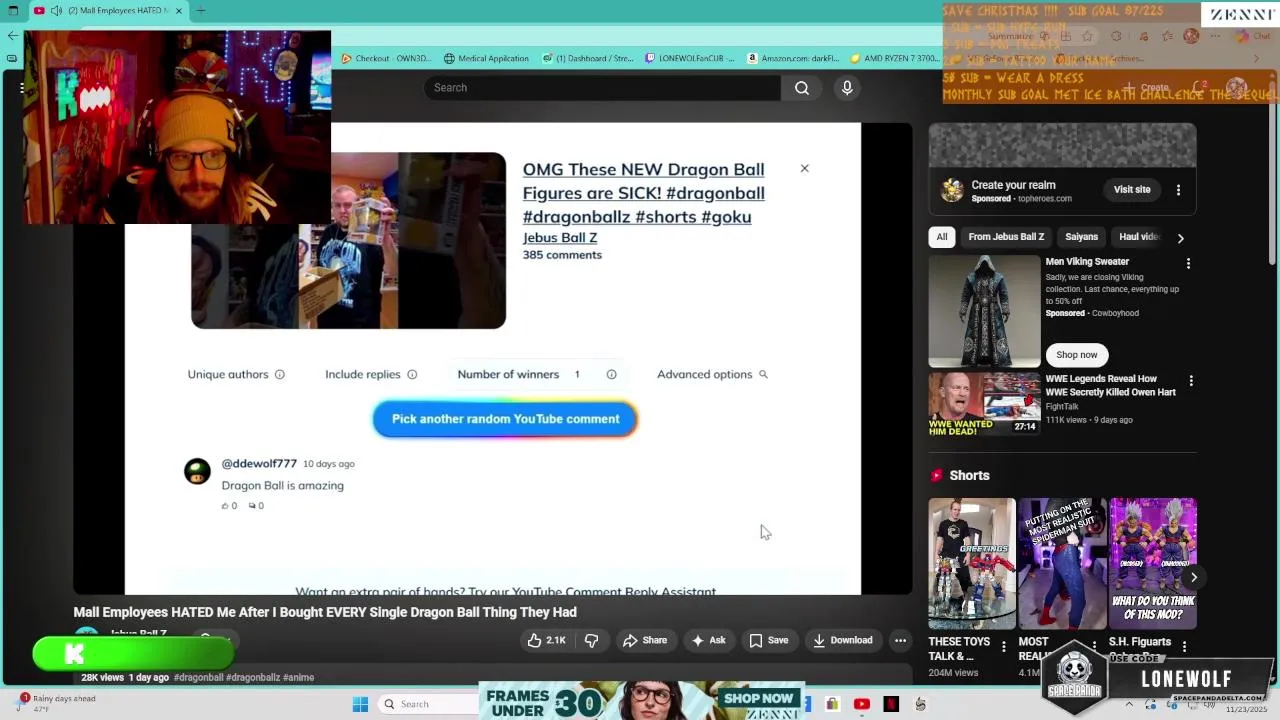1280x720 pixels.
Task: Open weather widget Rainy days ahead
Action: 55,703
